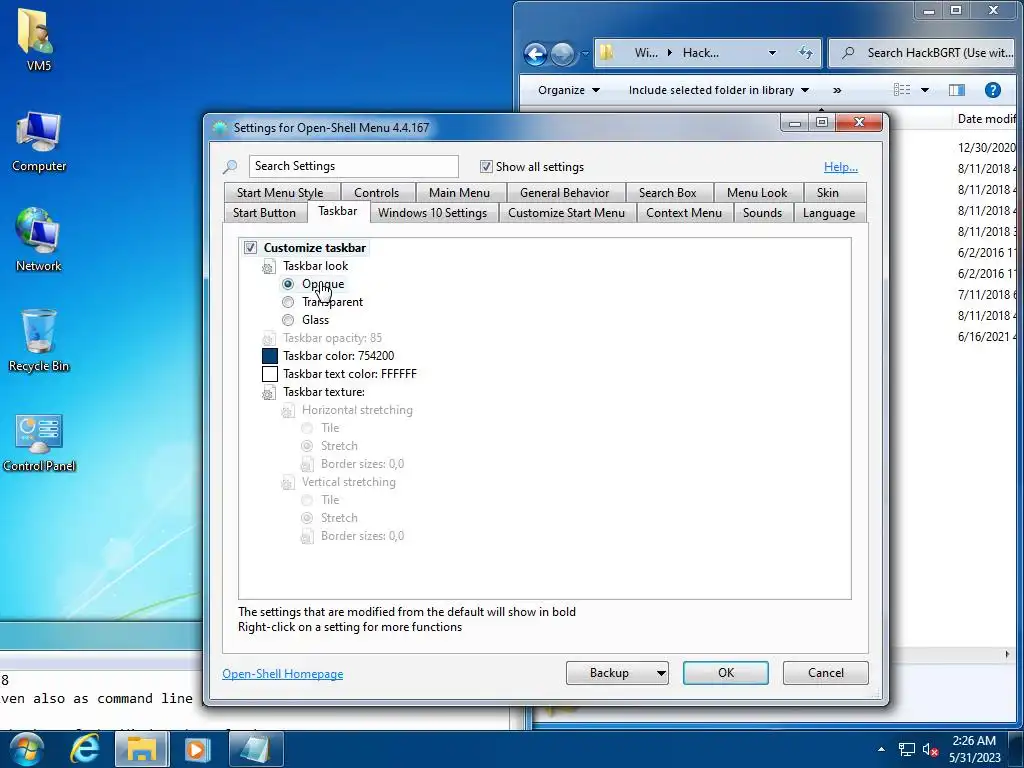Confirm settings with OK button
Viewport: 1024px width, 768px height.
726,673
